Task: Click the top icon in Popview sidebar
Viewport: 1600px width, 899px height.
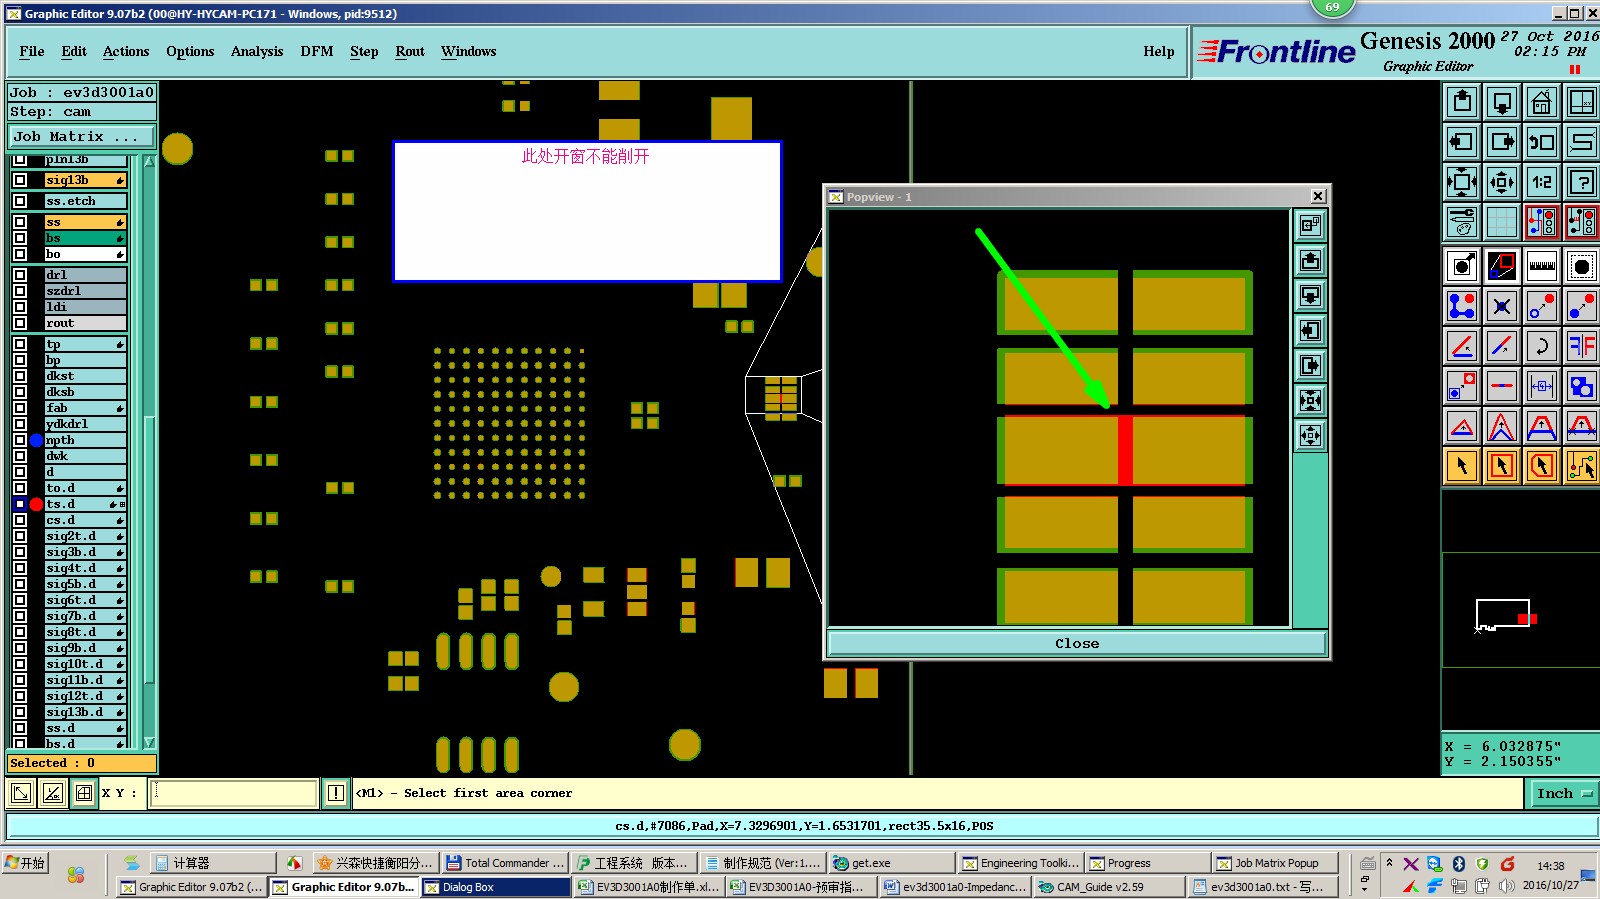Action: [1310, 226]
